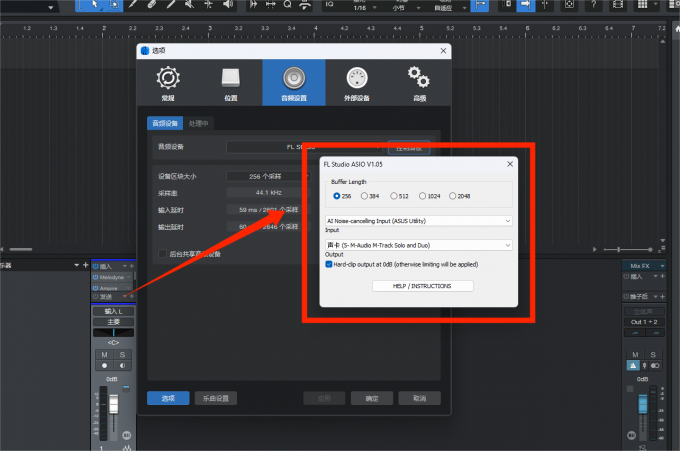Click bar 5 on the timeline ruler
The height and width of the screenshot is (451, 680).
point(421,28)
